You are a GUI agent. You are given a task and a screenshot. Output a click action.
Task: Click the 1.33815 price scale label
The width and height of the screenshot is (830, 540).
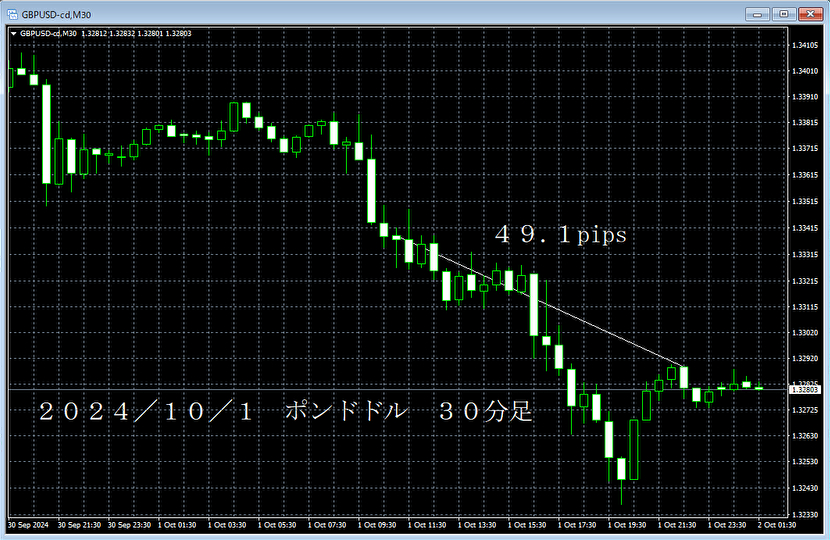point(805,122)
